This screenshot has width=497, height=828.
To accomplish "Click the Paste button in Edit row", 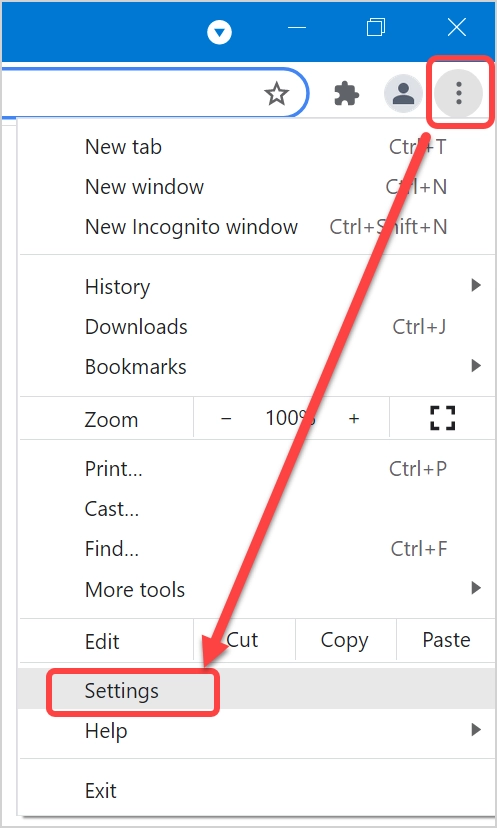I will coord(446,640).
